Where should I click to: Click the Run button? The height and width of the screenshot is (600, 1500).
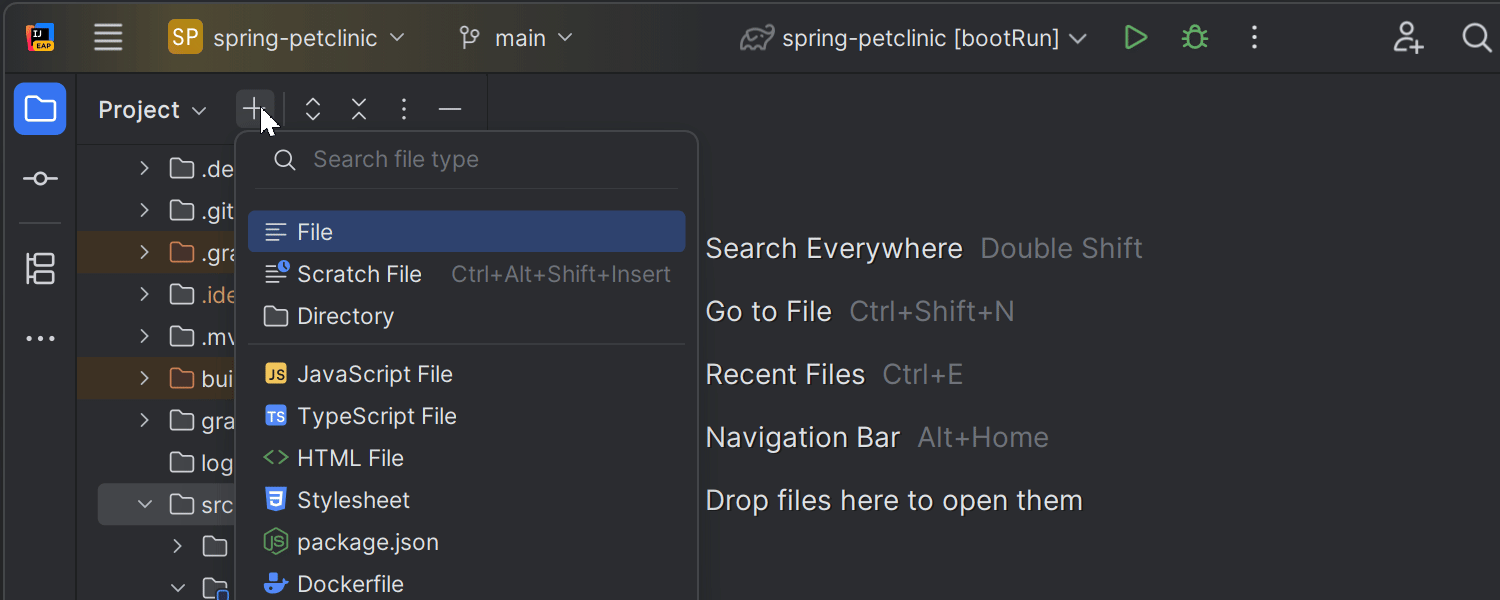1135,38
